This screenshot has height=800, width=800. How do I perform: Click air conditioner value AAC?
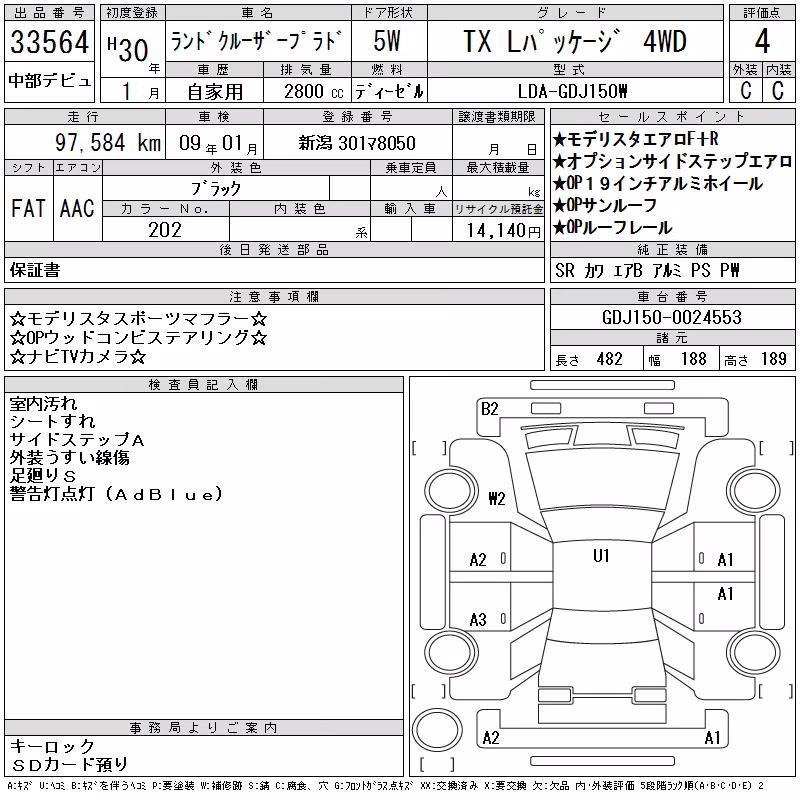[77, 209]
